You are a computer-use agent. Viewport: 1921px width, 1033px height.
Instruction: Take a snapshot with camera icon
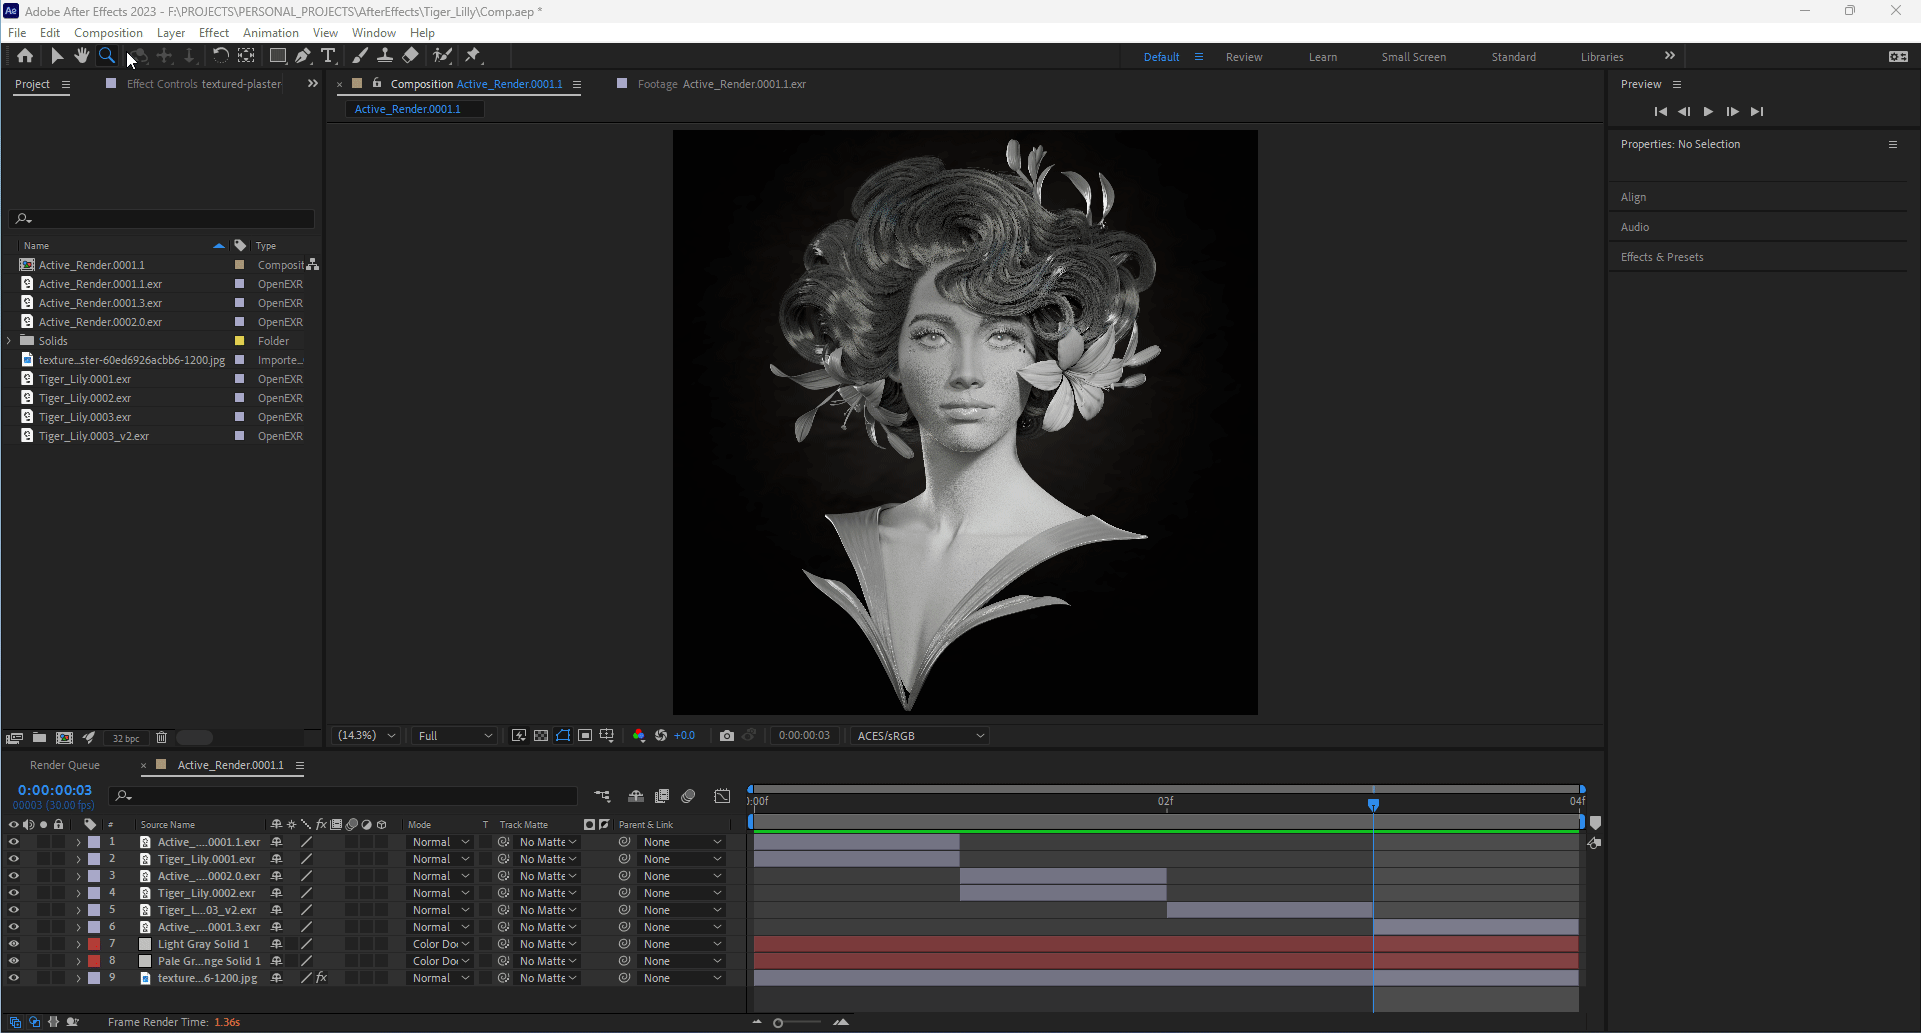[x=726, y=736]
